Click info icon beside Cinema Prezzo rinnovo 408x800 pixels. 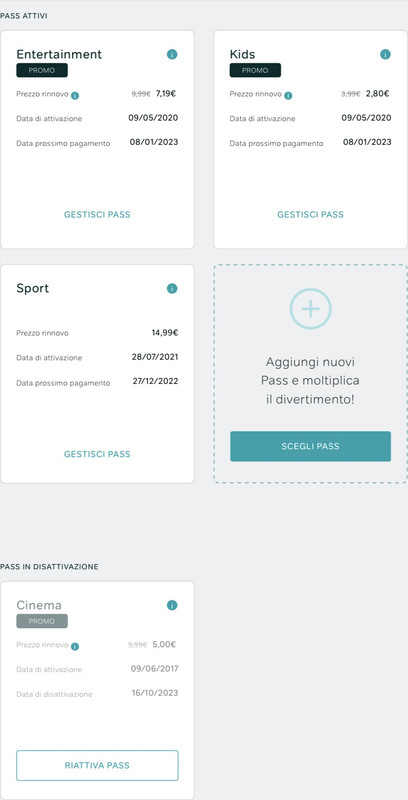[x=75, y=646]
